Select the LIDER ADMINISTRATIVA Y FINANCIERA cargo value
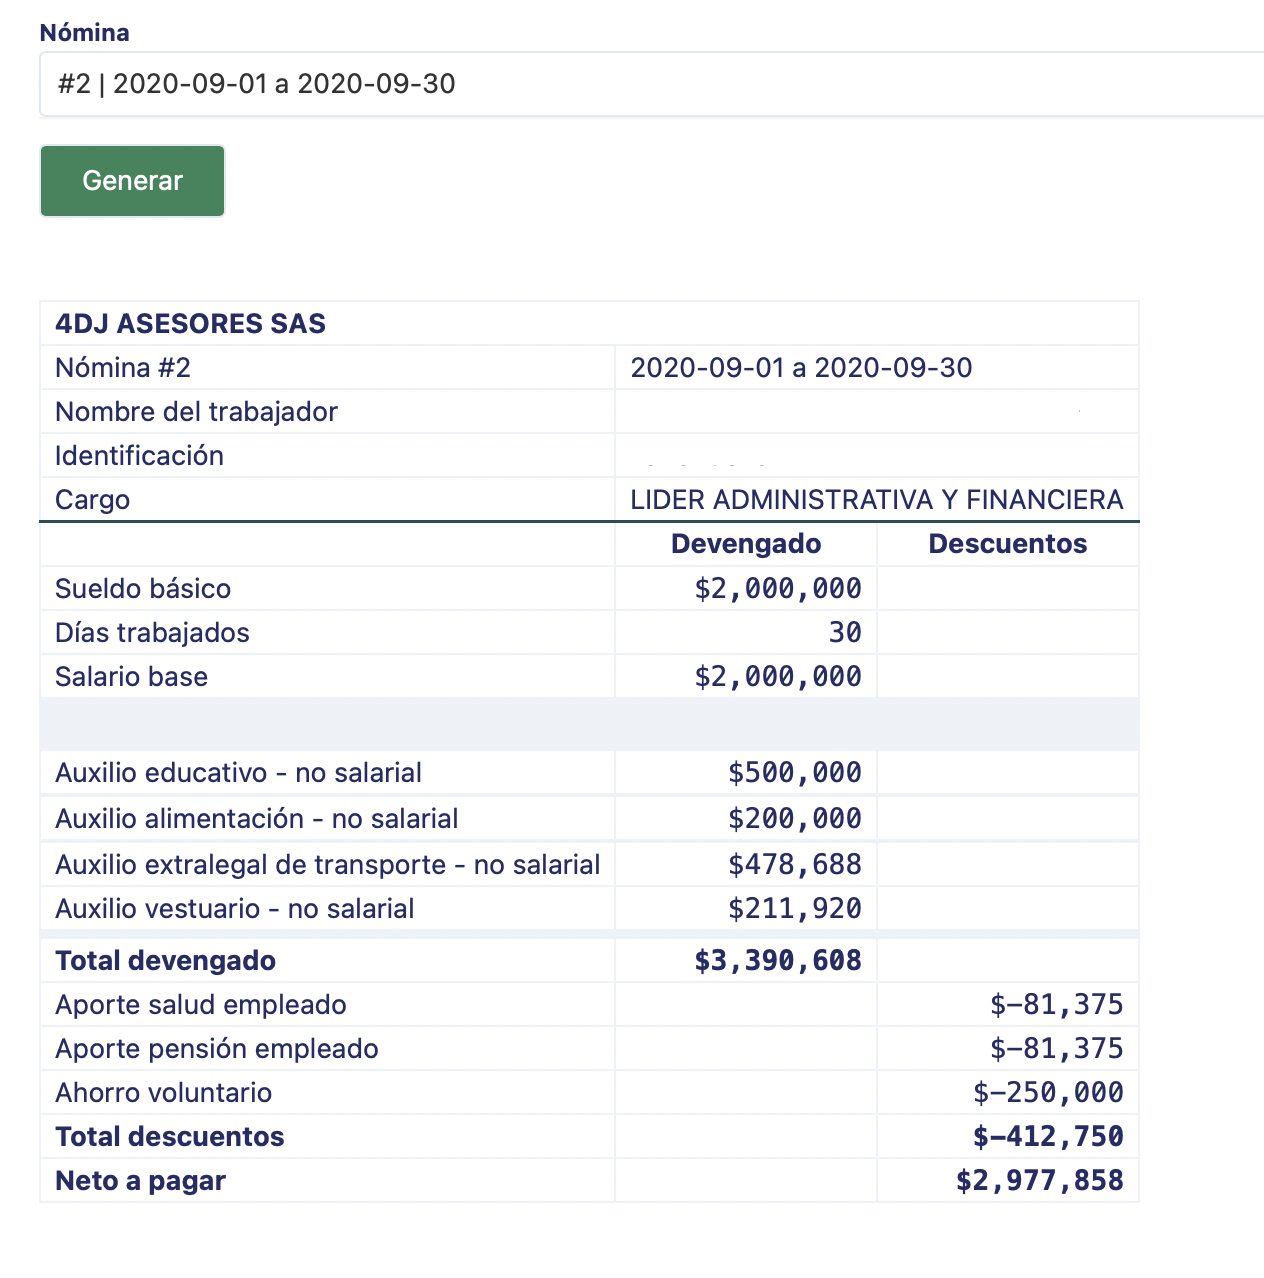This screenshot has width=1264, height=1278. 876,500
